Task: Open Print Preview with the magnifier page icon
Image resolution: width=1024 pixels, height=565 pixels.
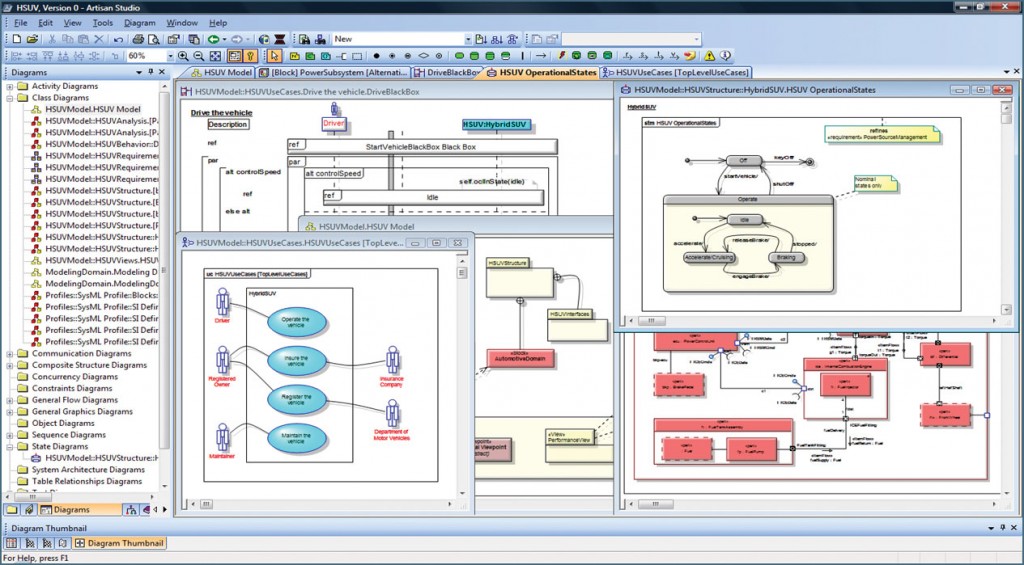Action: (153, 39)
